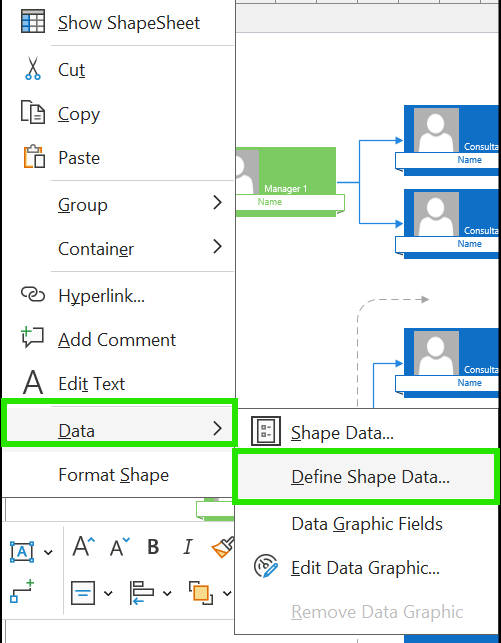
Task: Click Increase Font Size button
Action: point(84,546)
